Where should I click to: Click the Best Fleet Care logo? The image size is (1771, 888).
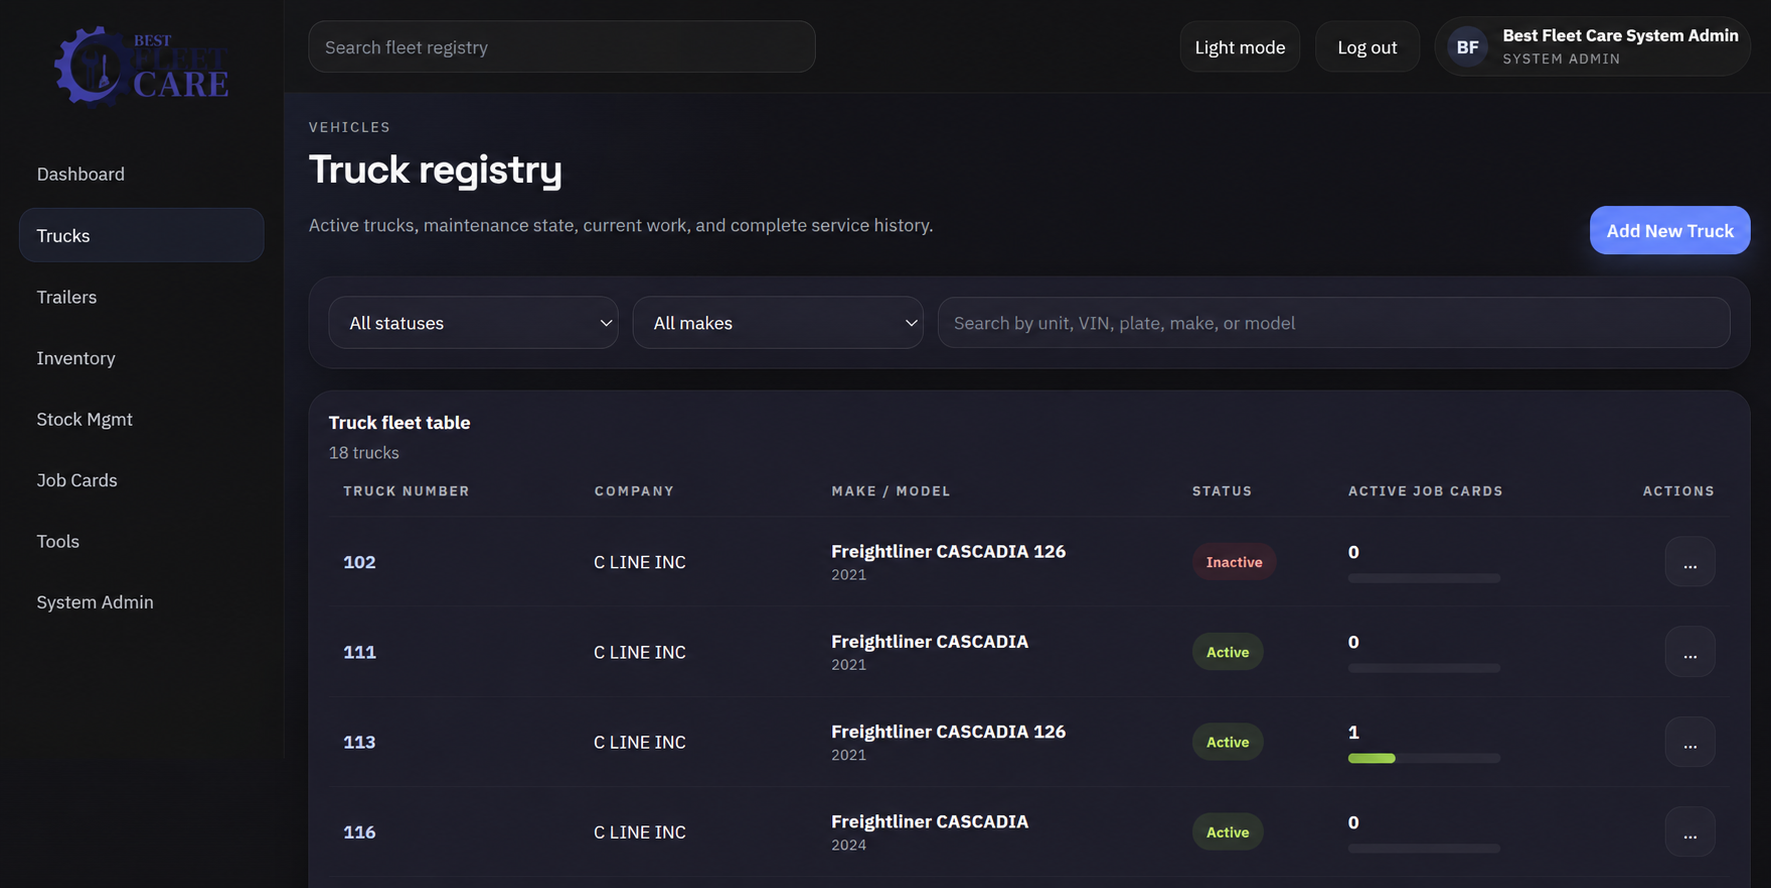141,66
